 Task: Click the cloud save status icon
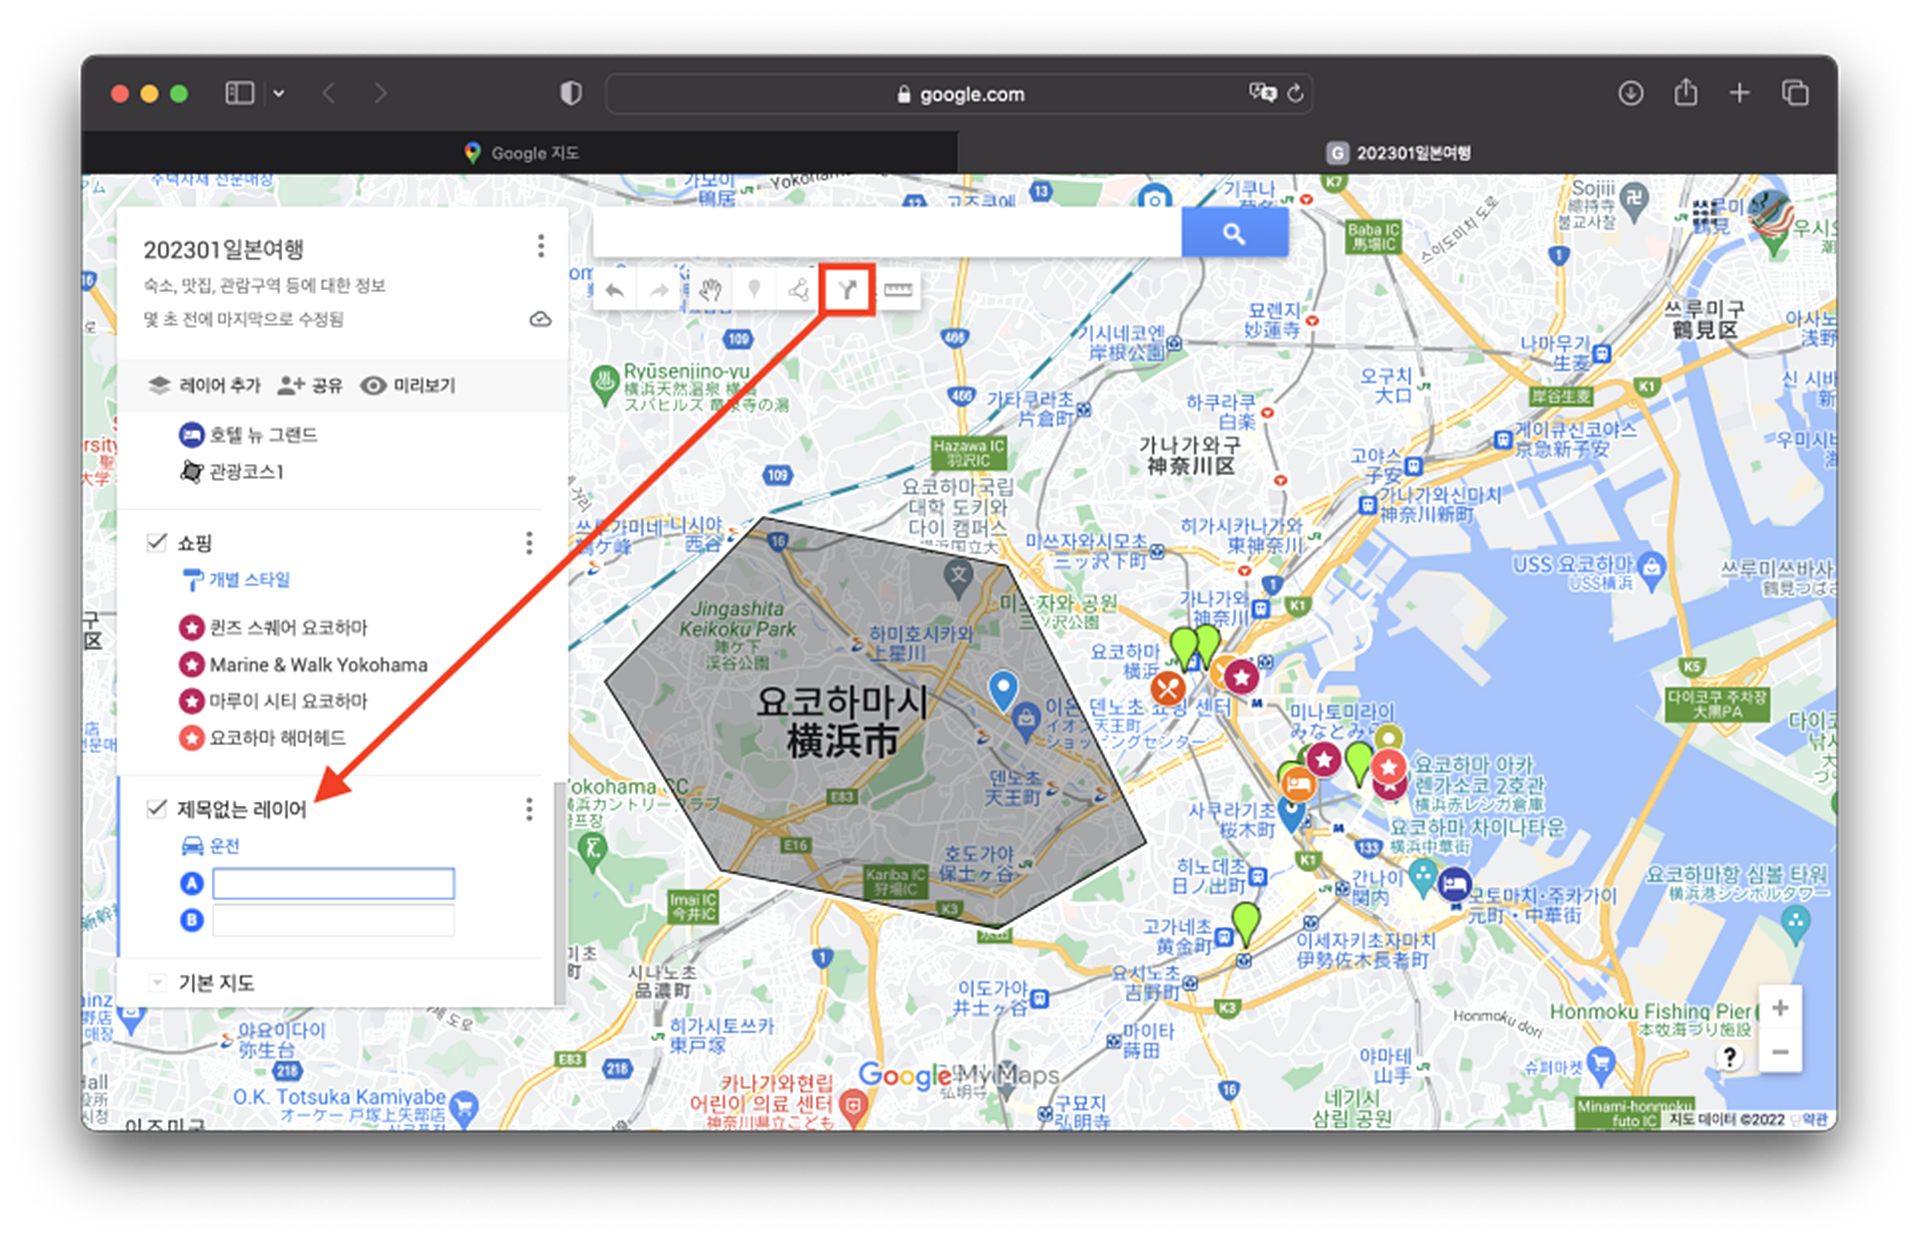tap(540, 319)
